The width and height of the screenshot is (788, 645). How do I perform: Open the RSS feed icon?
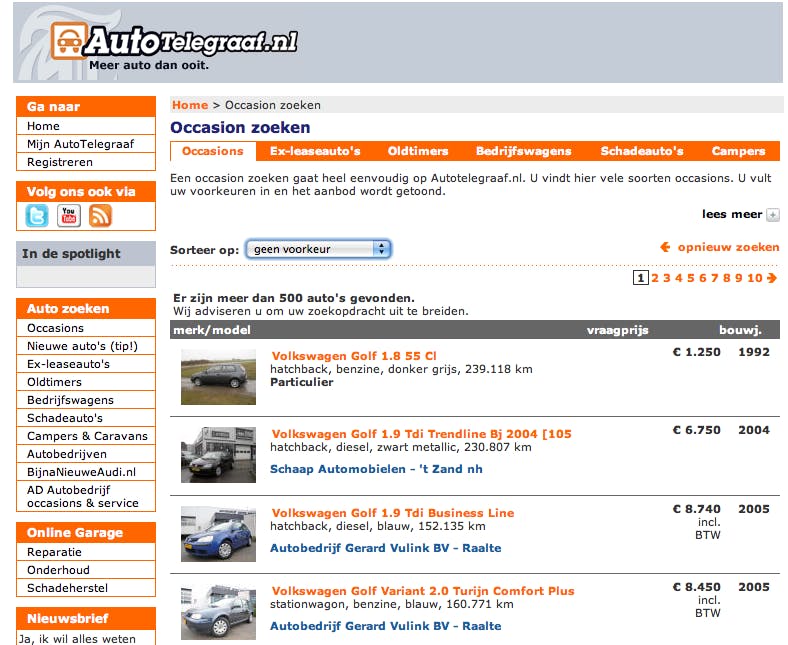tap(100, 216)
